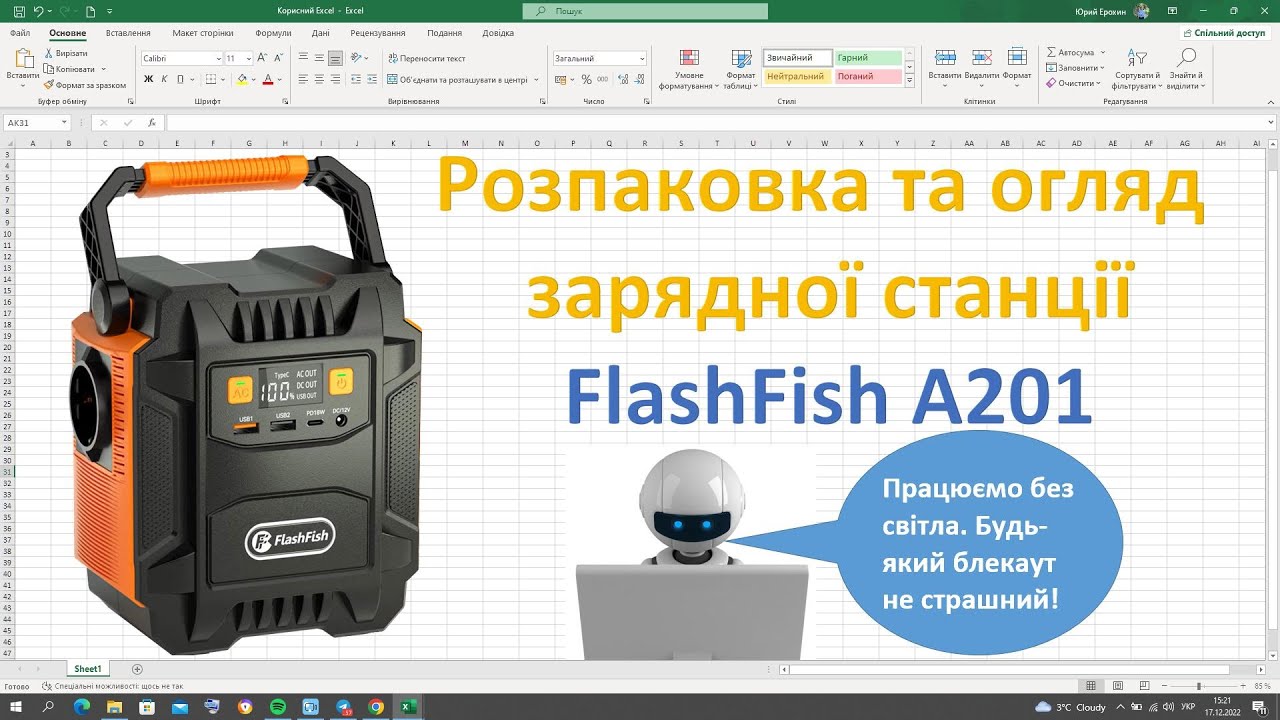Select the Sheet1 tab

tap(87, 669)
